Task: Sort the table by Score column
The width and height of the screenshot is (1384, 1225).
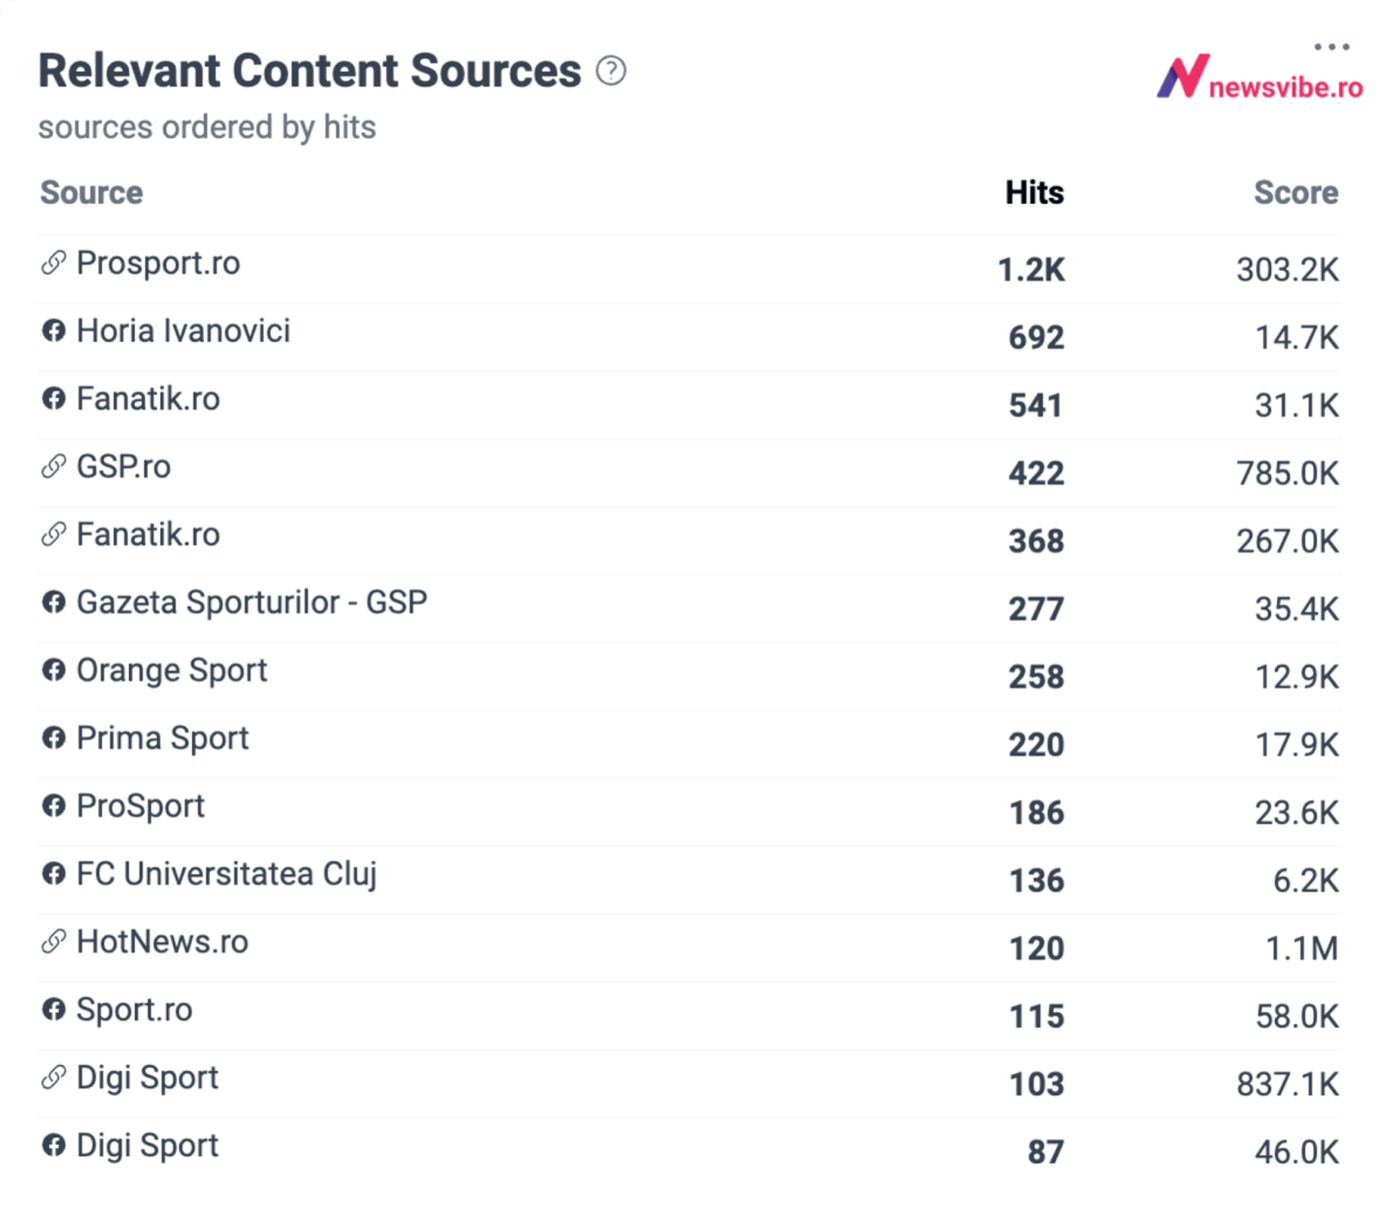Action: (1295, 193)
